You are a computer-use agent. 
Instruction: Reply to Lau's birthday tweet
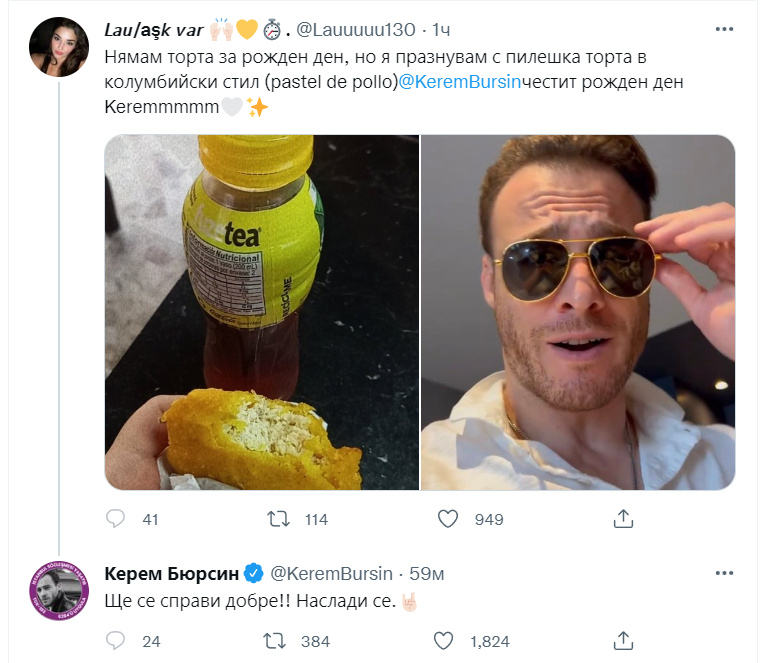point(116,518)
